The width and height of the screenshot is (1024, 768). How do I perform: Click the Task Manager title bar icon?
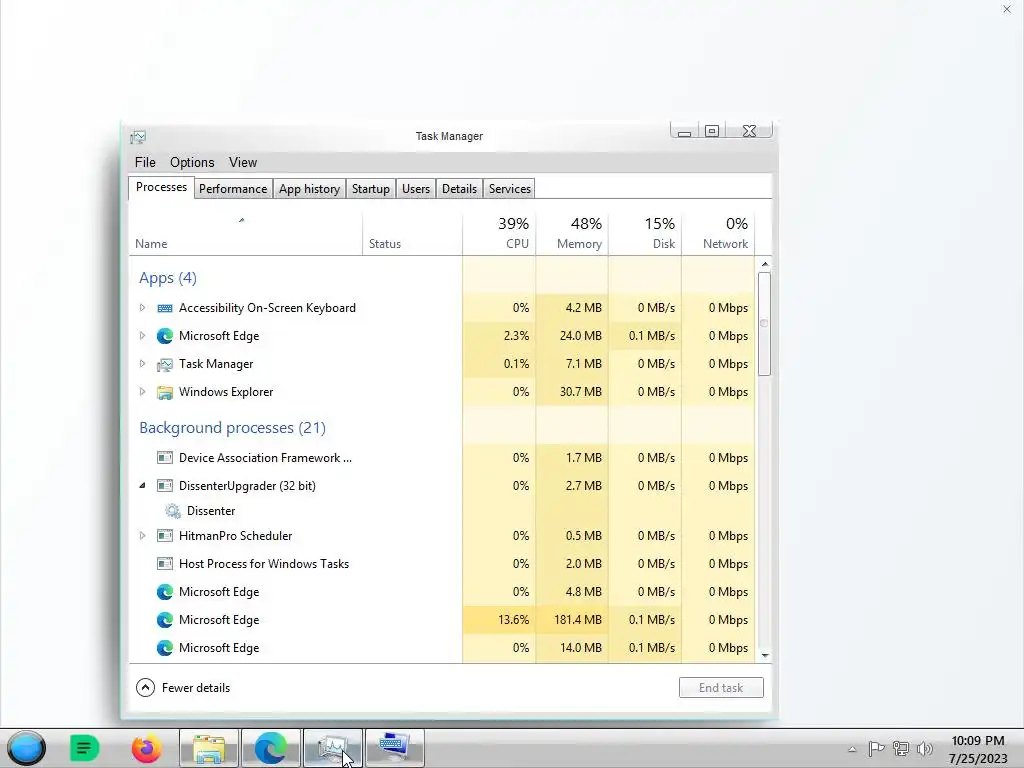coord(138,136)
